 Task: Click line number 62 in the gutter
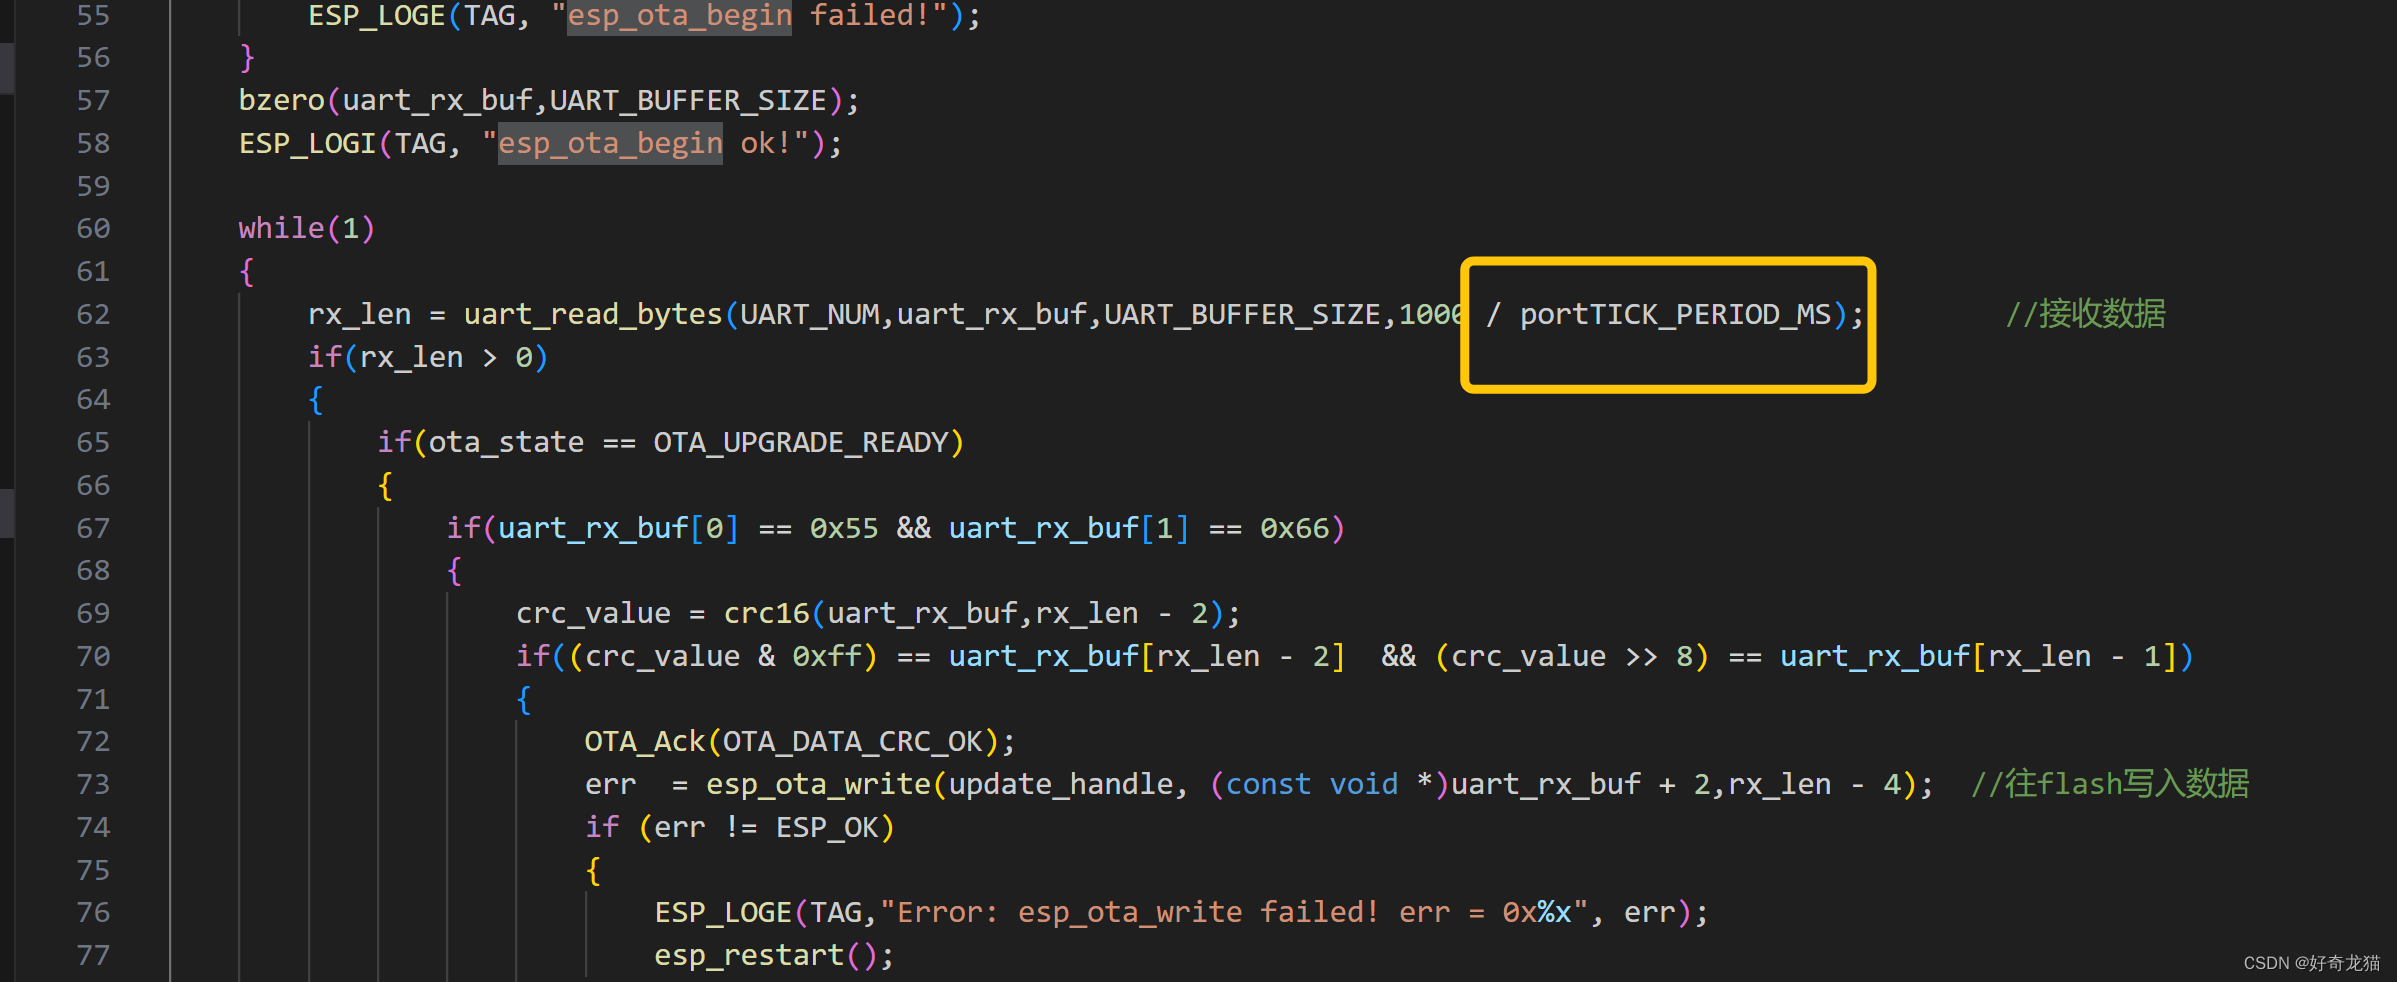[x=93, y=315]
